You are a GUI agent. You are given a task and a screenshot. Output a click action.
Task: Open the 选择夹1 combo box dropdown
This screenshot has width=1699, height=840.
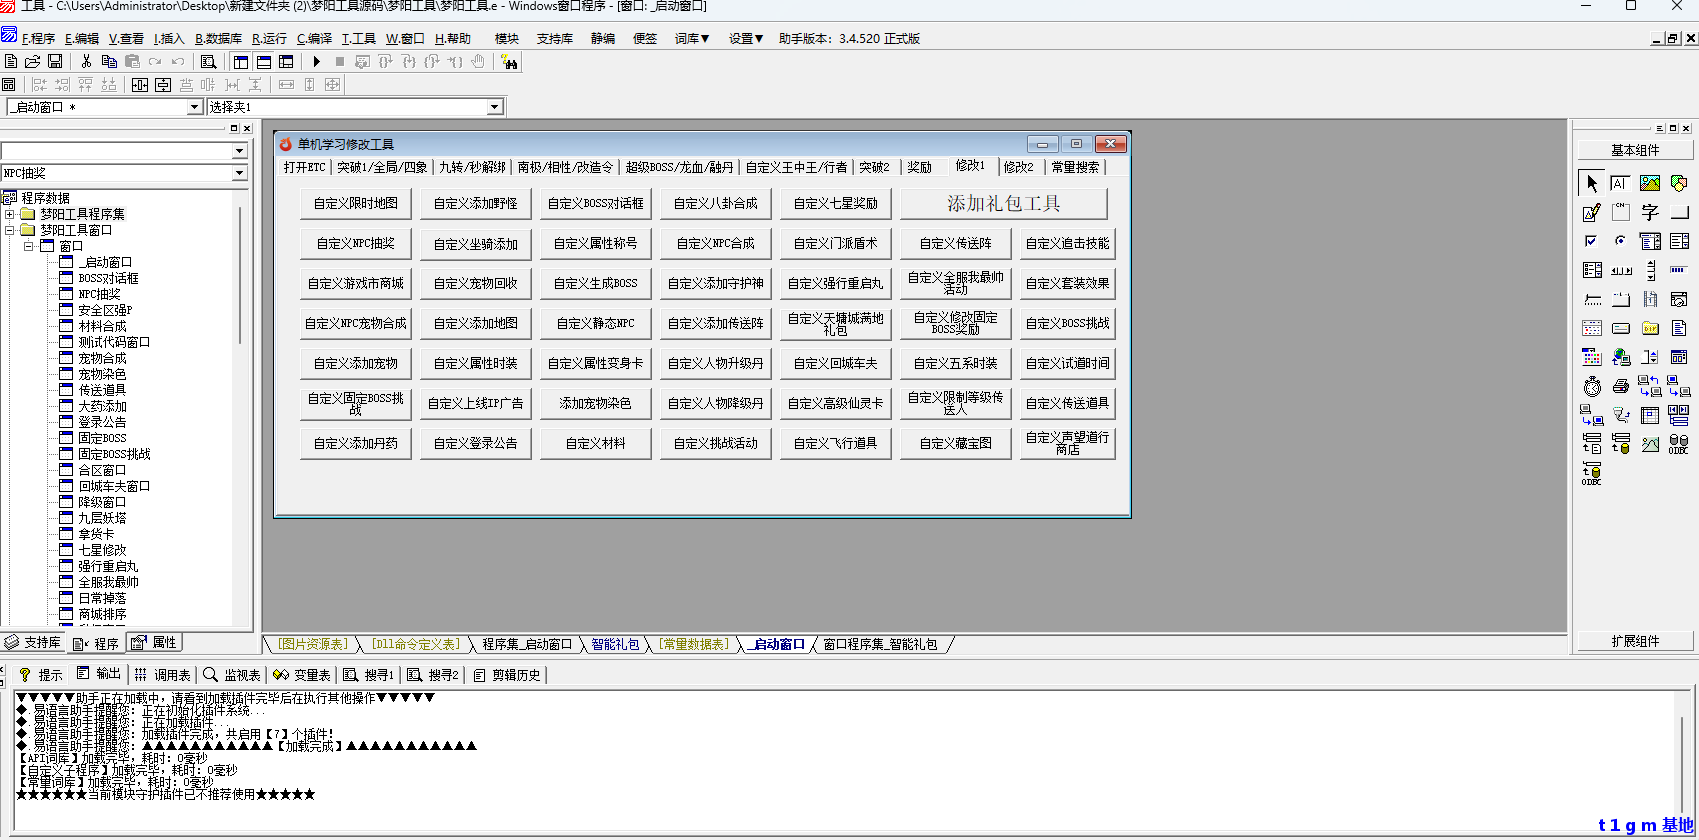[x=494, y=107]
